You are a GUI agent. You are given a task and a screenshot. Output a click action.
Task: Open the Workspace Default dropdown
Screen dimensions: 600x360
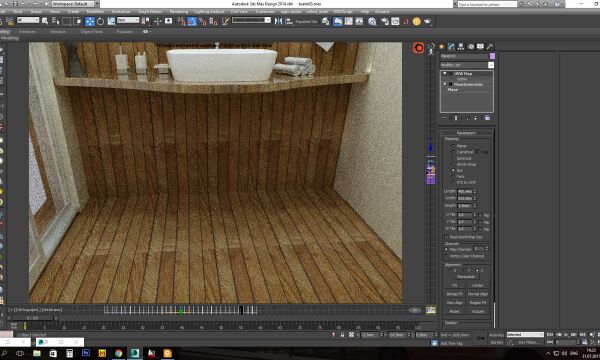pos(73,4)
